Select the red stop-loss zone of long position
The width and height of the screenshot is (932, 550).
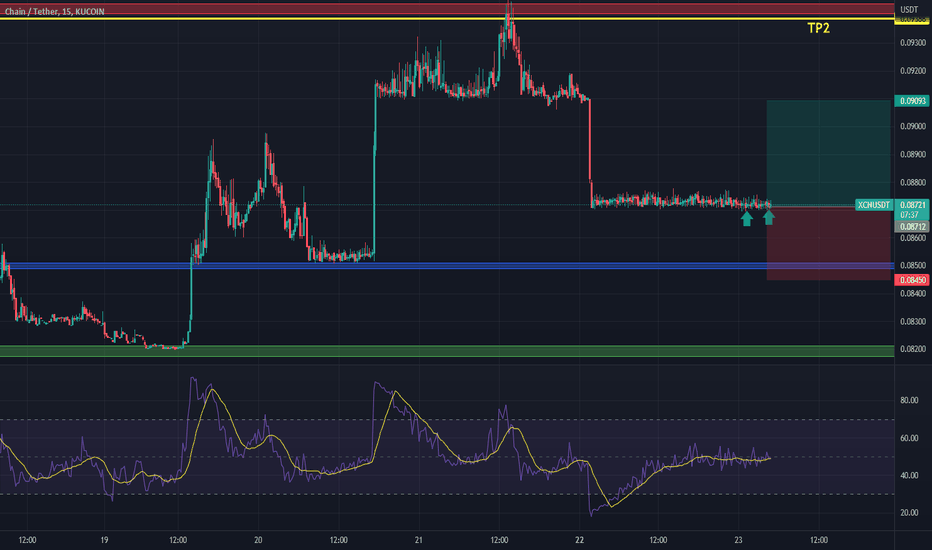(x=829, y=243)
